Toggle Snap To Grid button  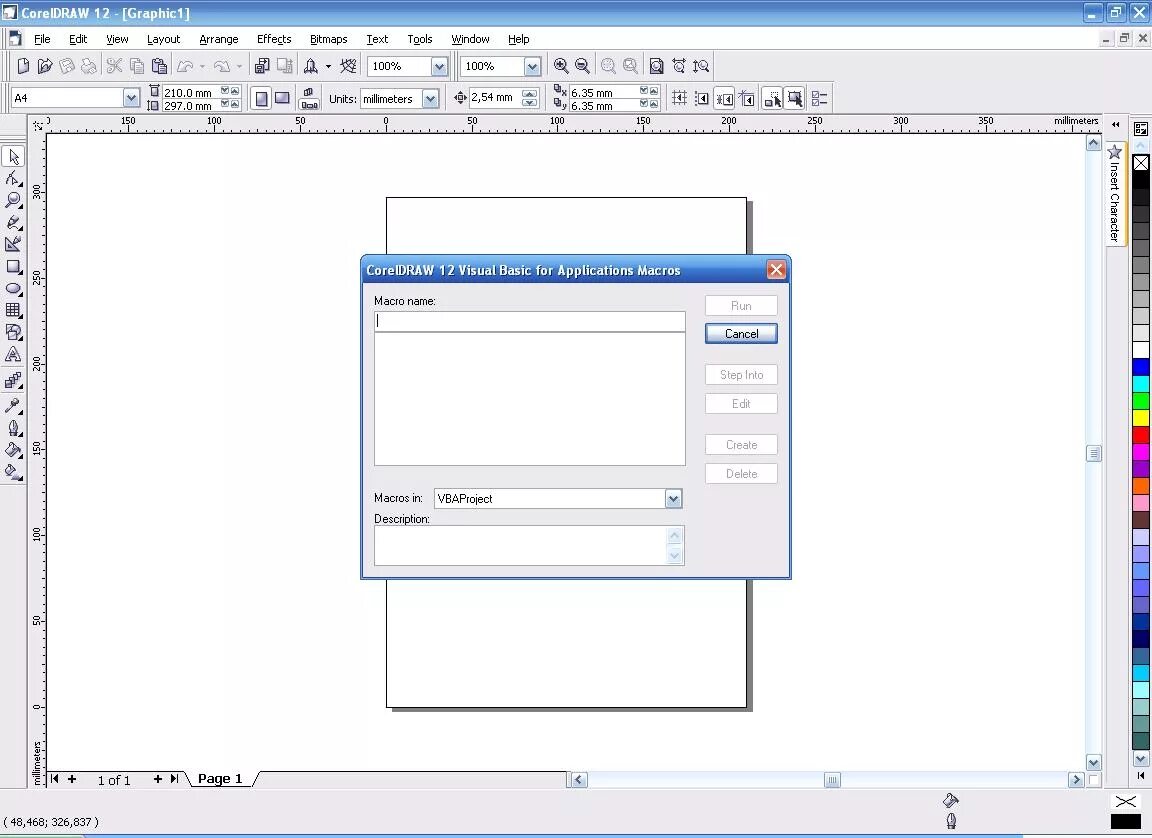pyautogui.click(x=680, y=98)
